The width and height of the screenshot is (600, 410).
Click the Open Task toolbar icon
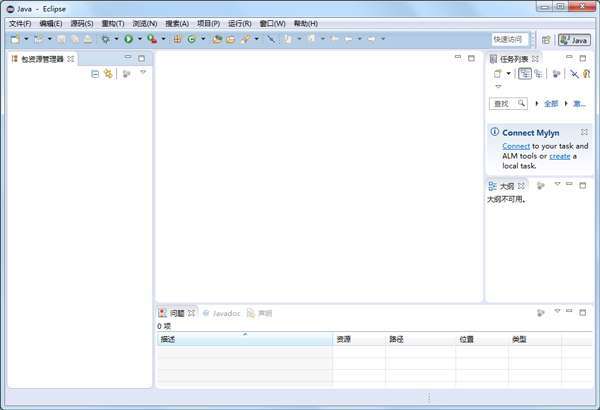tap(230, 39)
